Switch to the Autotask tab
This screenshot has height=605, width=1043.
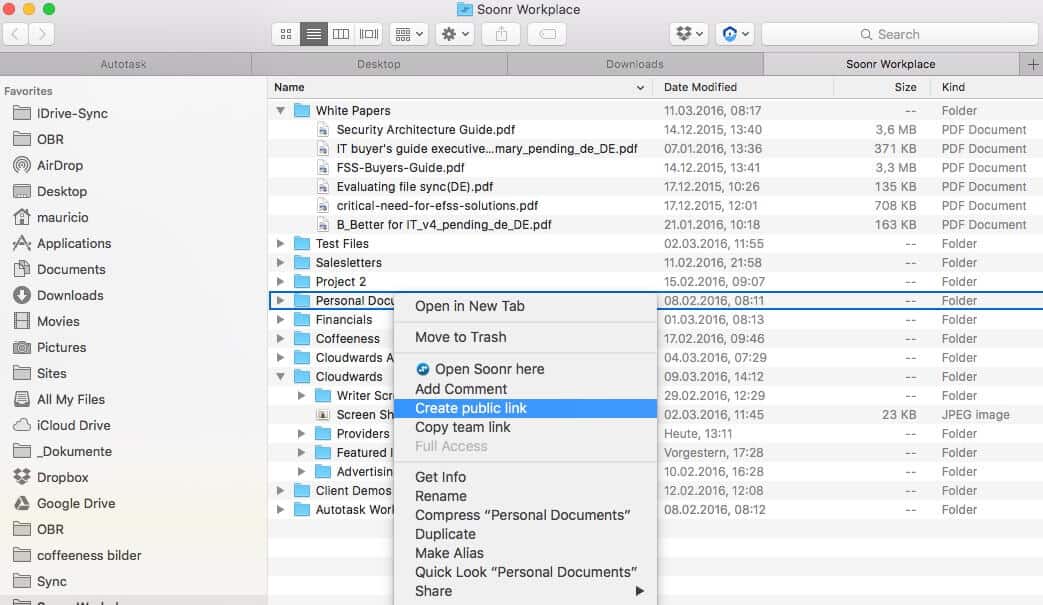coord(124,64)
